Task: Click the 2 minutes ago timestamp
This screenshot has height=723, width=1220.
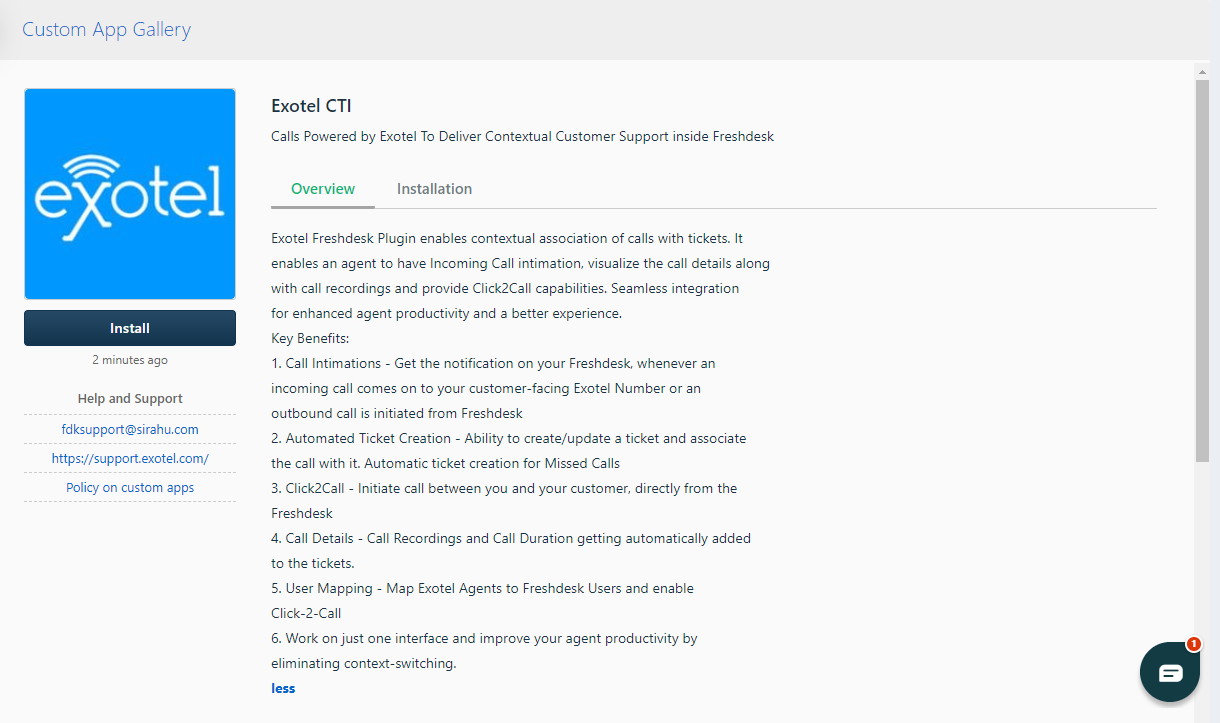Action: coord(130,360)
